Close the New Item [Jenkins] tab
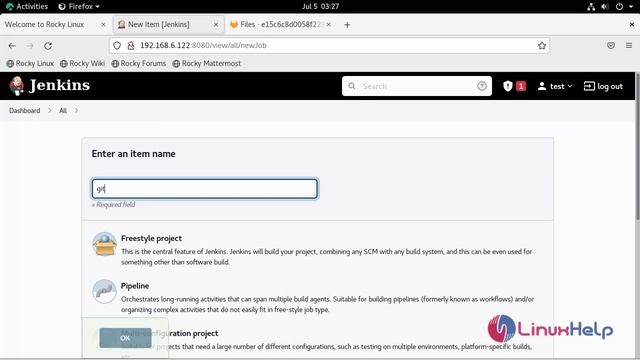 coord(216,24)
